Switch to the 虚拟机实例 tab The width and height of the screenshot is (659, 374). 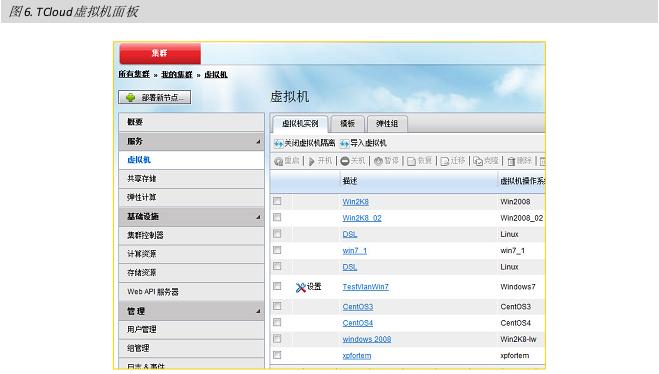tap(300, 124)
